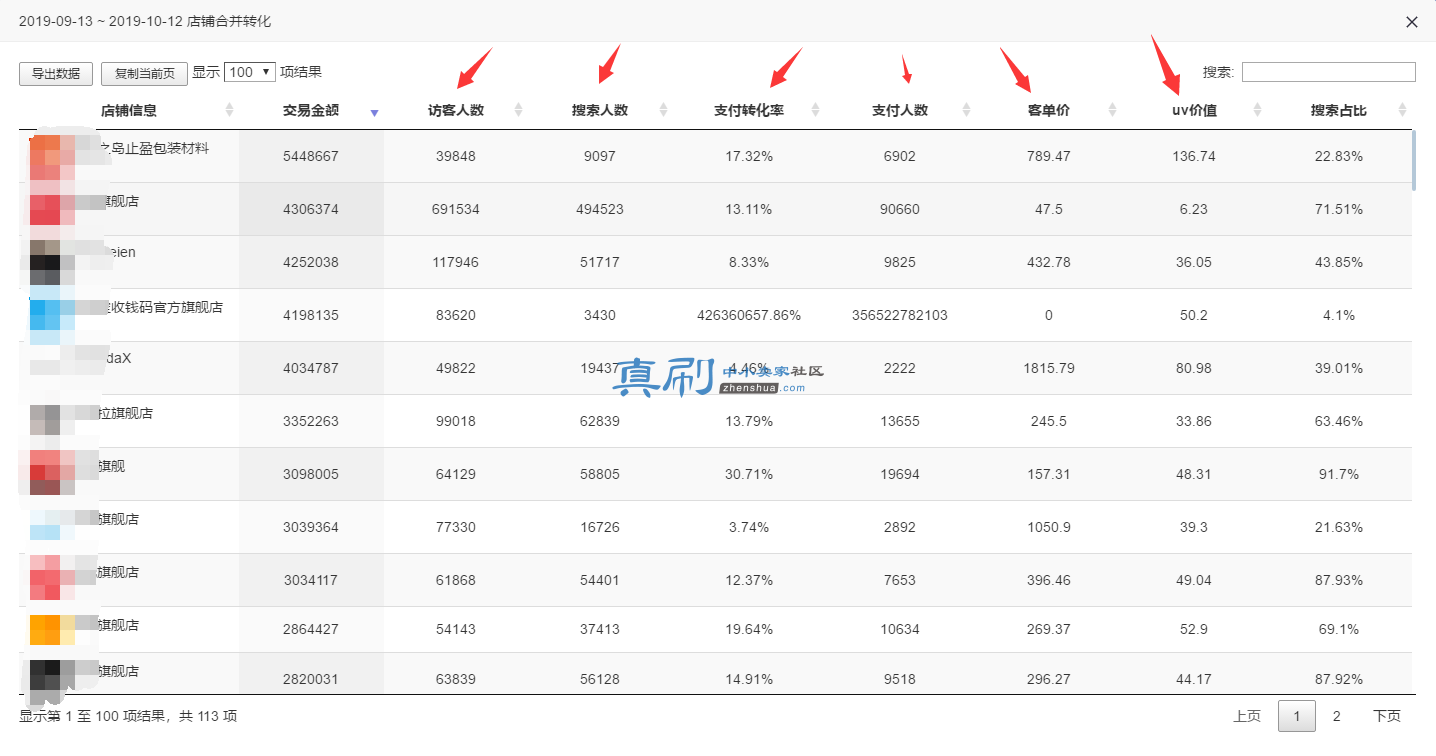Click the 交易金额 column header text

pos(311,110)
